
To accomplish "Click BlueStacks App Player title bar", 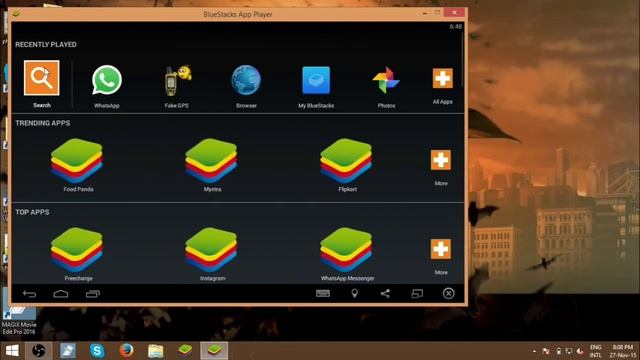I will [x=238, y=14].
